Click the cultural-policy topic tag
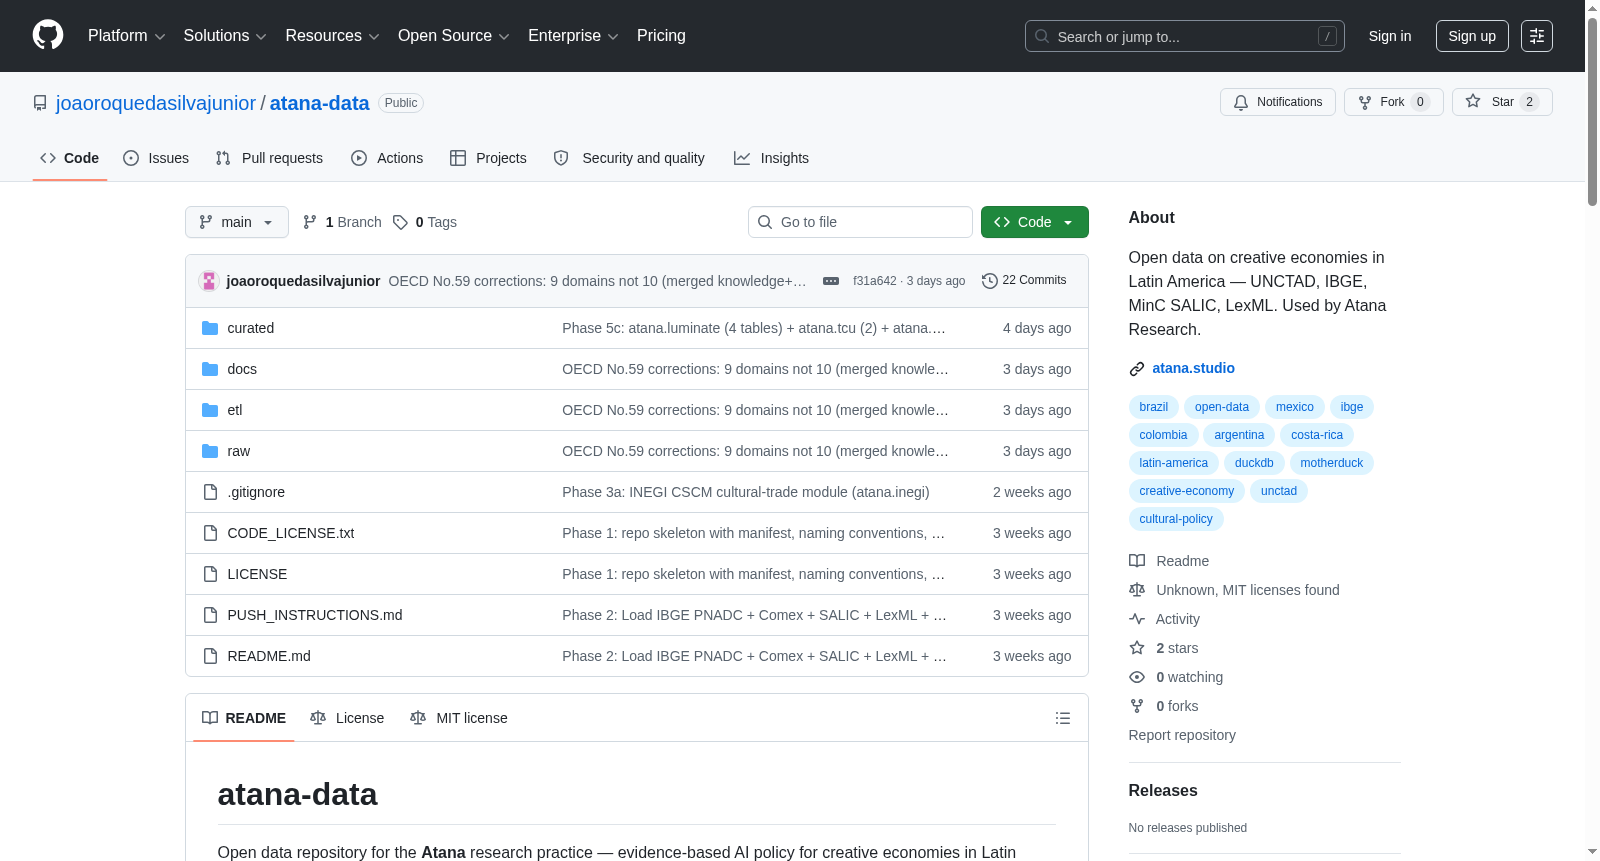The width and height of the screenshot is (1600, 861). (x=1176, y=519)
